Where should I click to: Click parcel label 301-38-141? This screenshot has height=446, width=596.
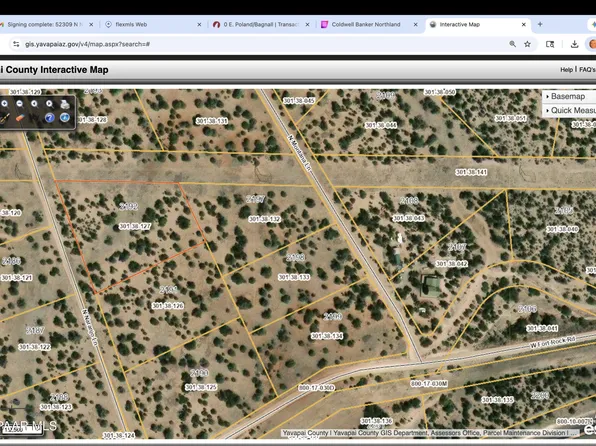(x=471, y=172)
